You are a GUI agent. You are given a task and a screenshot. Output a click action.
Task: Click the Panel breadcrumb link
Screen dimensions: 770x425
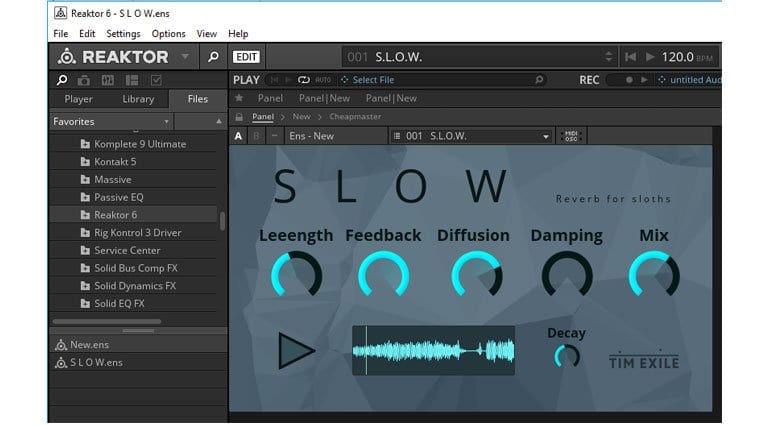tap(263, 117)
